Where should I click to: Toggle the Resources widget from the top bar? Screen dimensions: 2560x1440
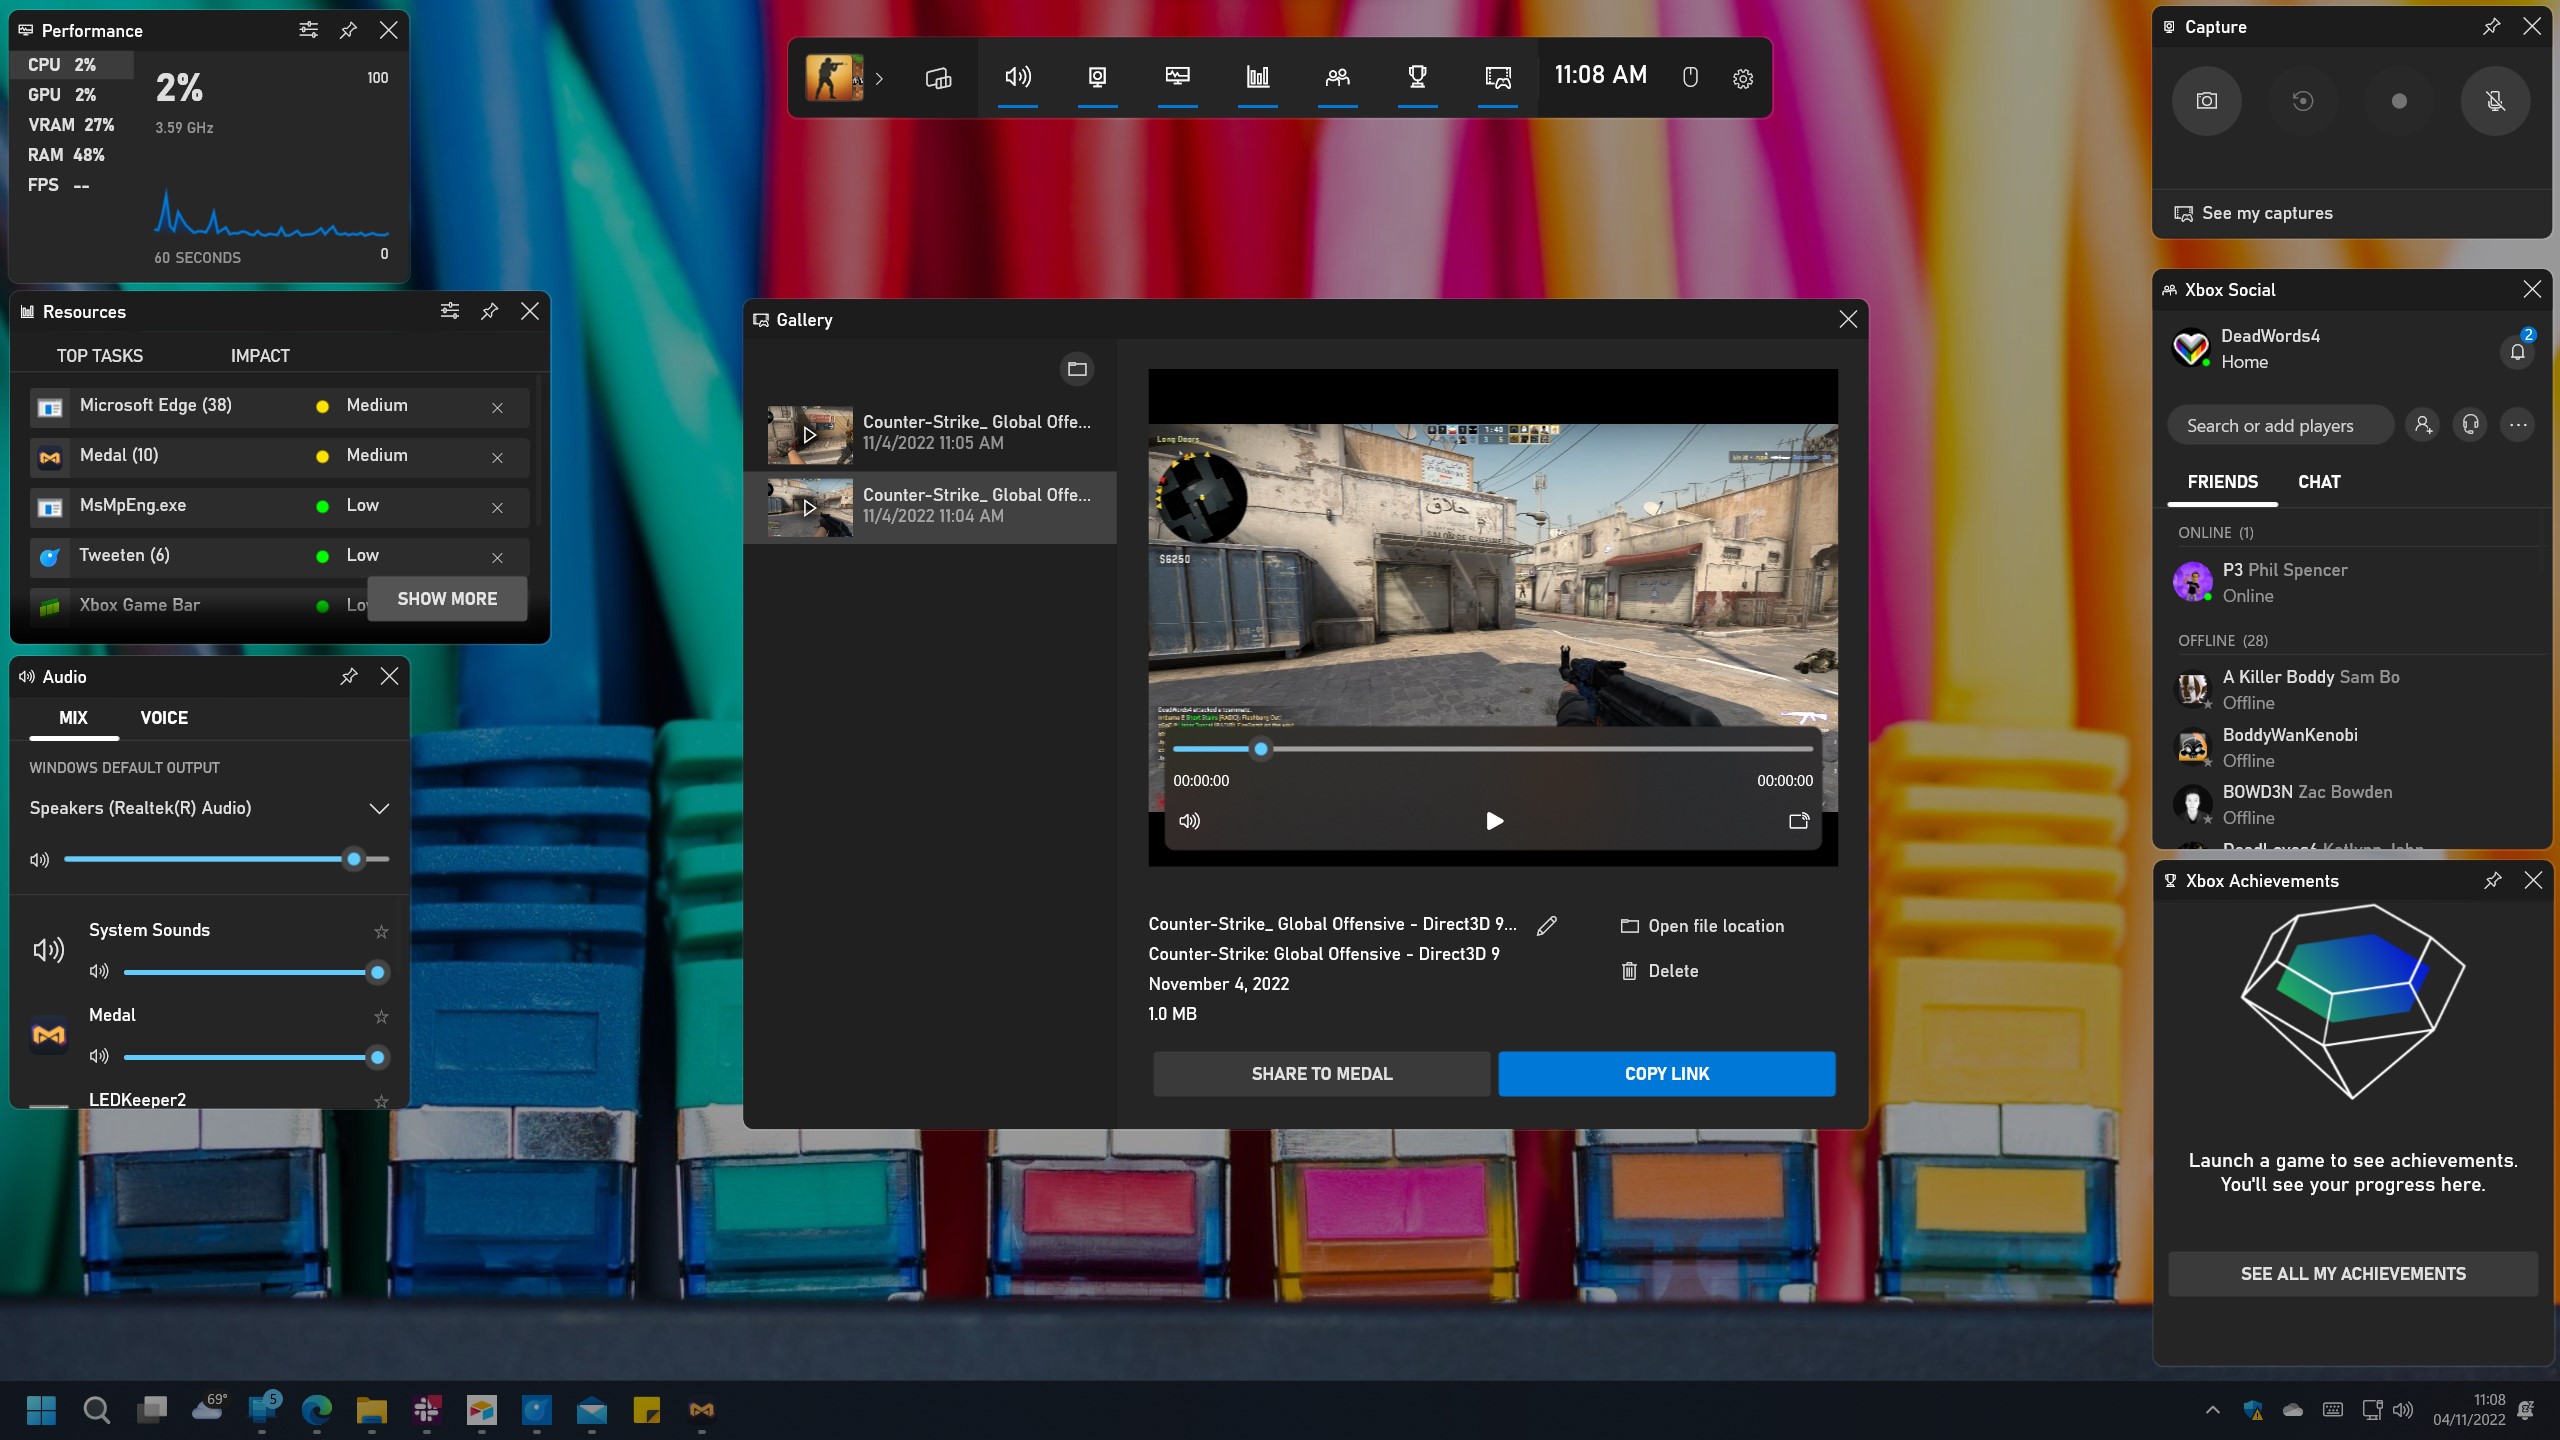1258,78
